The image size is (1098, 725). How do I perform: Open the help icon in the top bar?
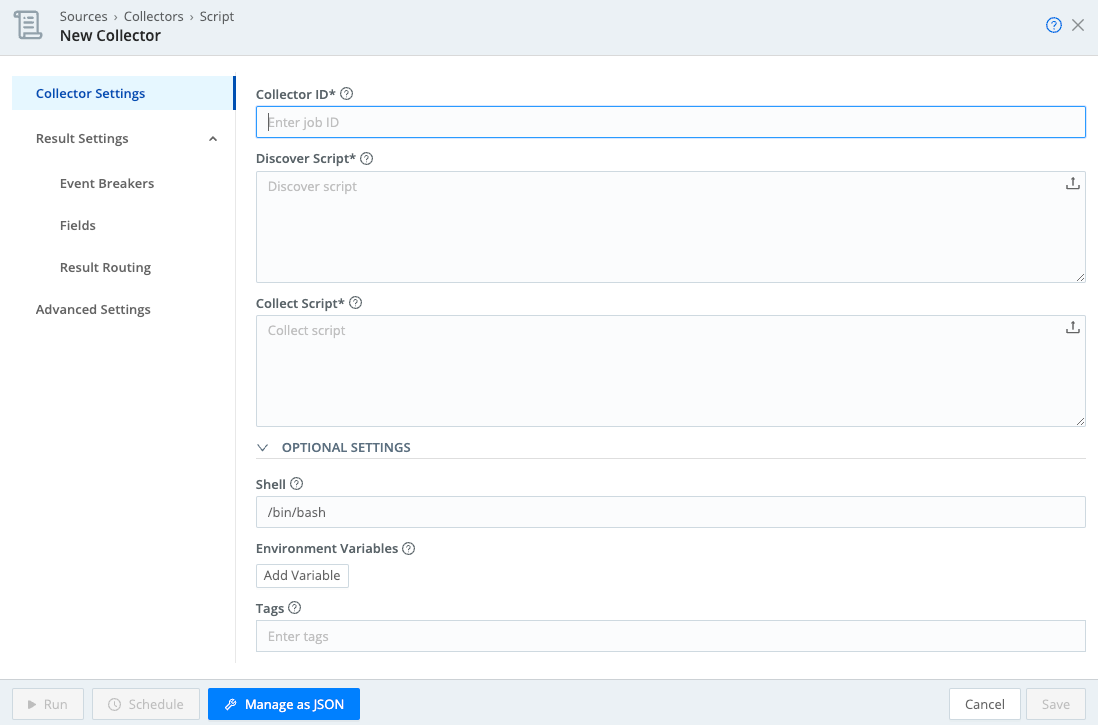pos(1054,24)
